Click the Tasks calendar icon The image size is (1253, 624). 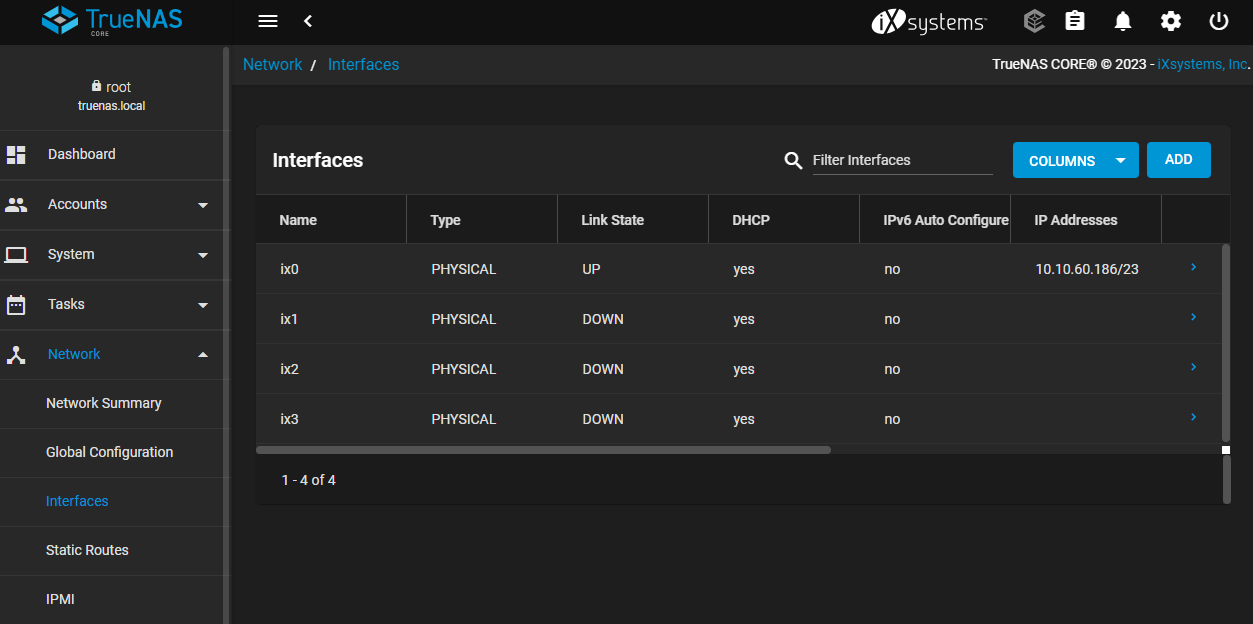pyautogui.click(x=16, y=304)
